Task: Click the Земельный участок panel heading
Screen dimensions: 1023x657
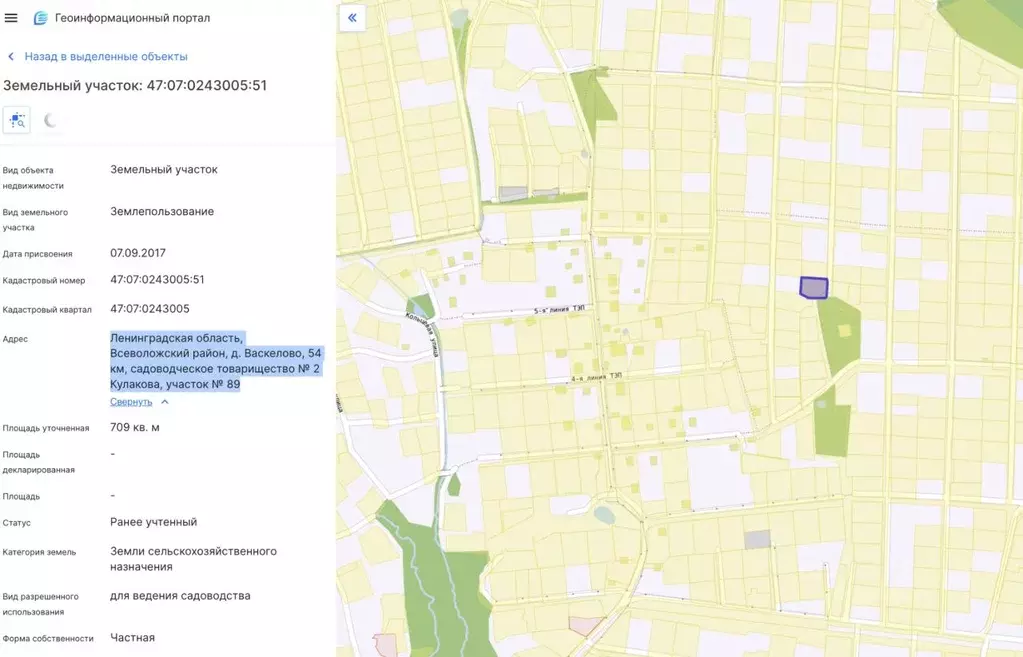Action: pyautogui.click(x=135, y=86)
